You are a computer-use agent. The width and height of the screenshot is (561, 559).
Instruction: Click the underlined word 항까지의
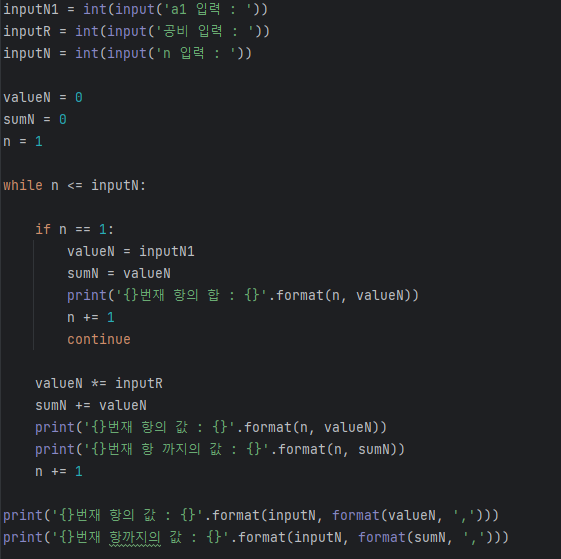pyautogui.click(x=135, y=538)
